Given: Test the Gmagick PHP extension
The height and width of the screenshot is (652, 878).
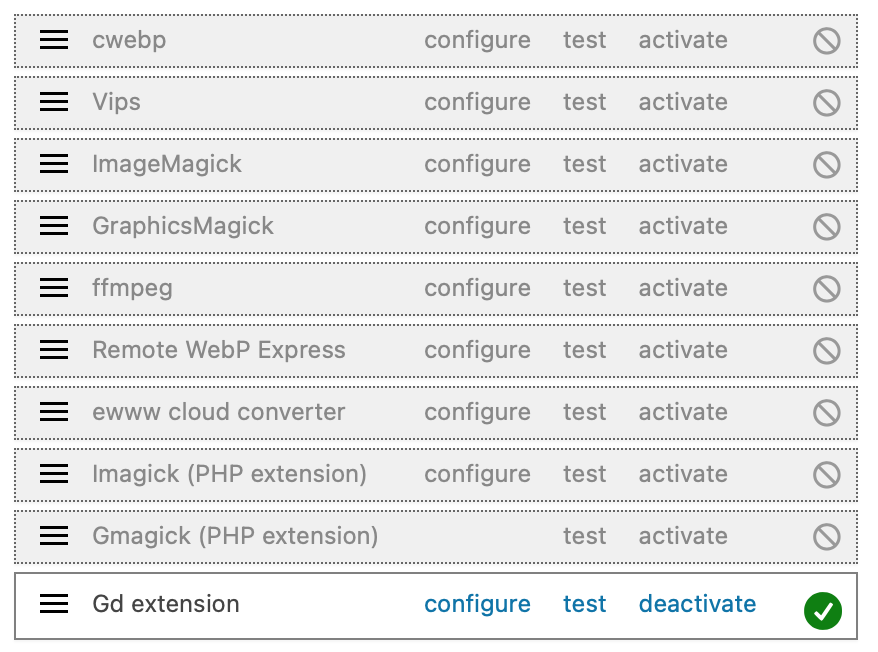Looking at the screenshot, I should pos(585,536).
